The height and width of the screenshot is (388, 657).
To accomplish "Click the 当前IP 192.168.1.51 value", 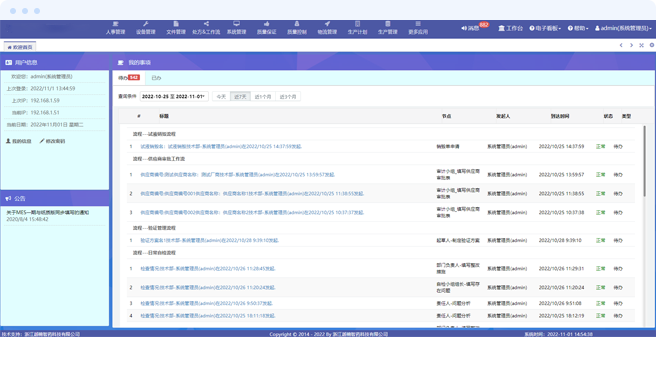I will 45,113.
